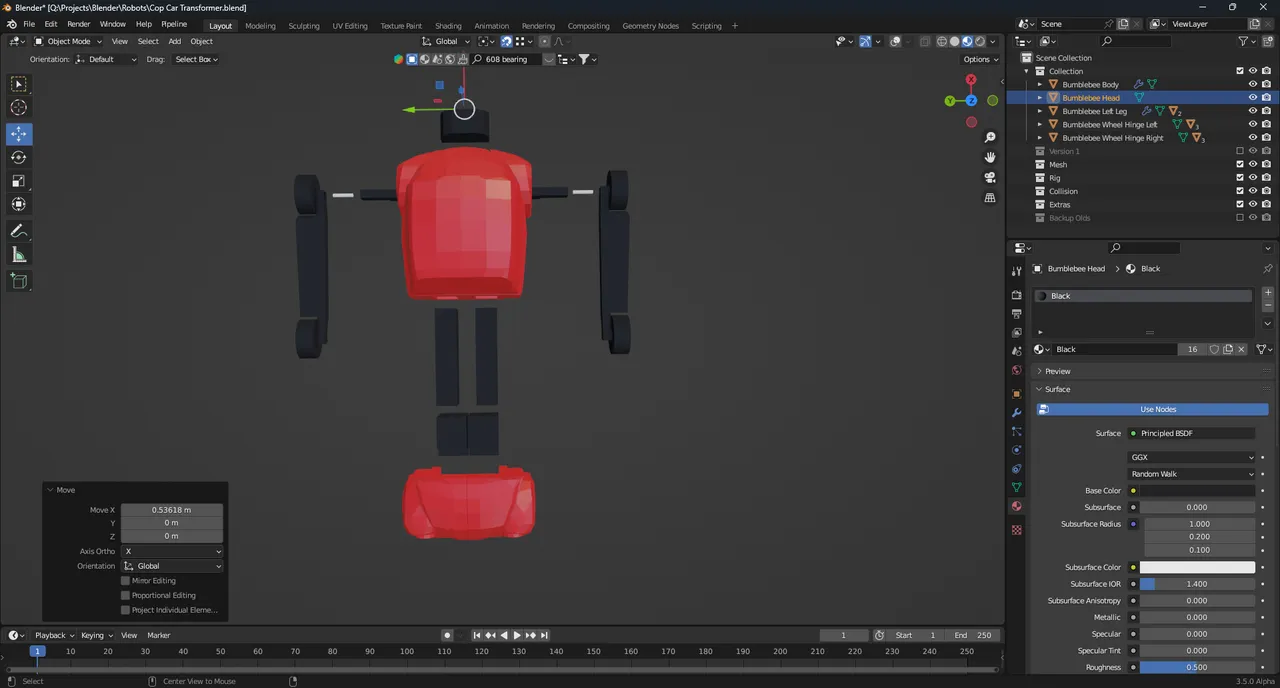Open the Output properties tab icon
Image resolution: width=1280 pixels, height=688 pixels.
point(1017,314)
